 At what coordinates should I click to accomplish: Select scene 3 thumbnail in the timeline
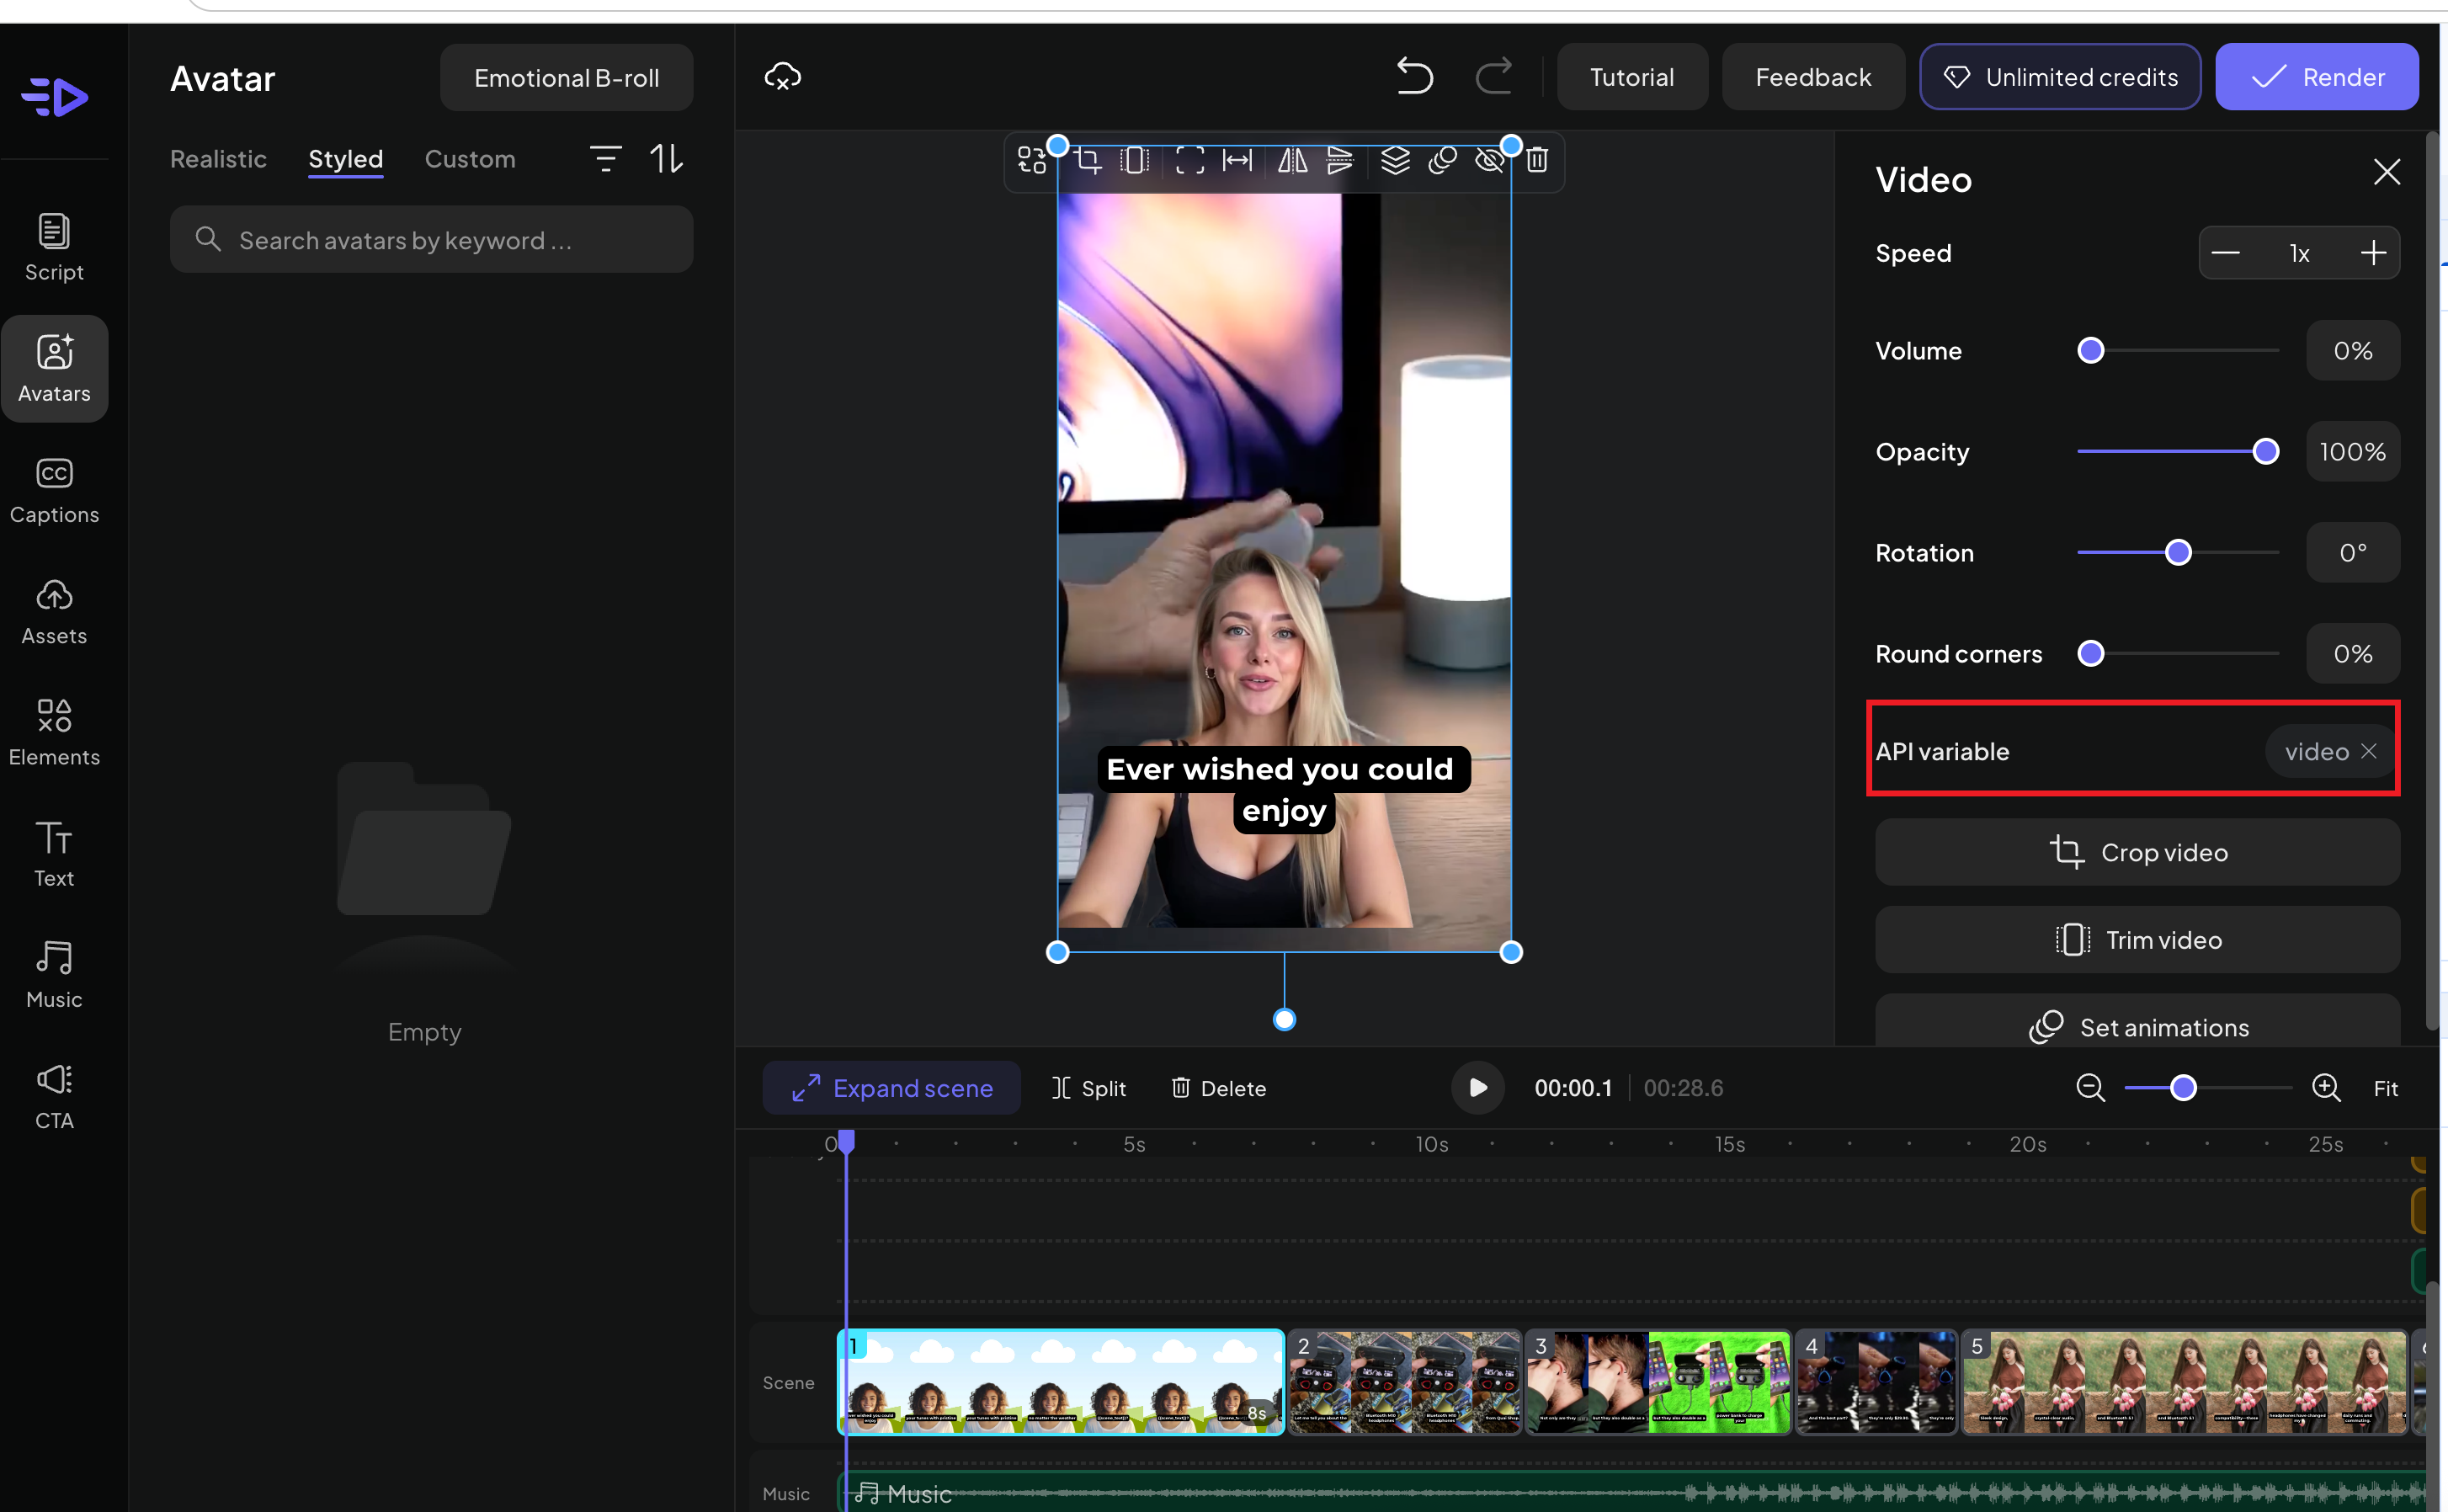point(1657,1381)
